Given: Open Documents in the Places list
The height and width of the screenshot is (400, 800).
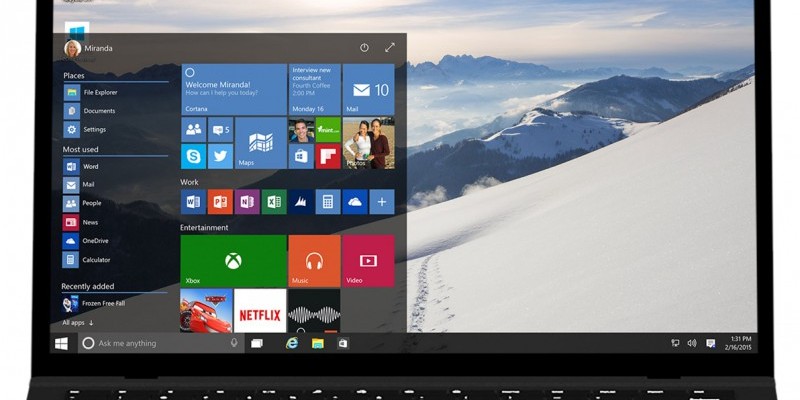Looking at the screenshot, I should coord(90,111).
